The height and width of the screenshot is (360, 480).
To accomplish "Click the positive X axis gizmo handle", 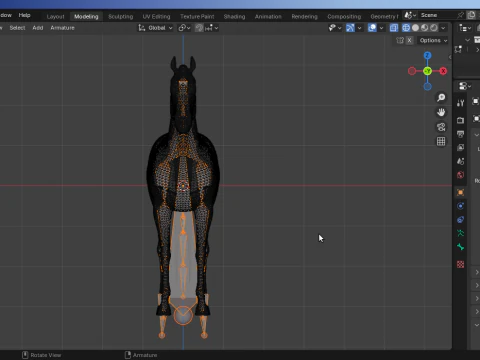I will [x=443, y=71].
